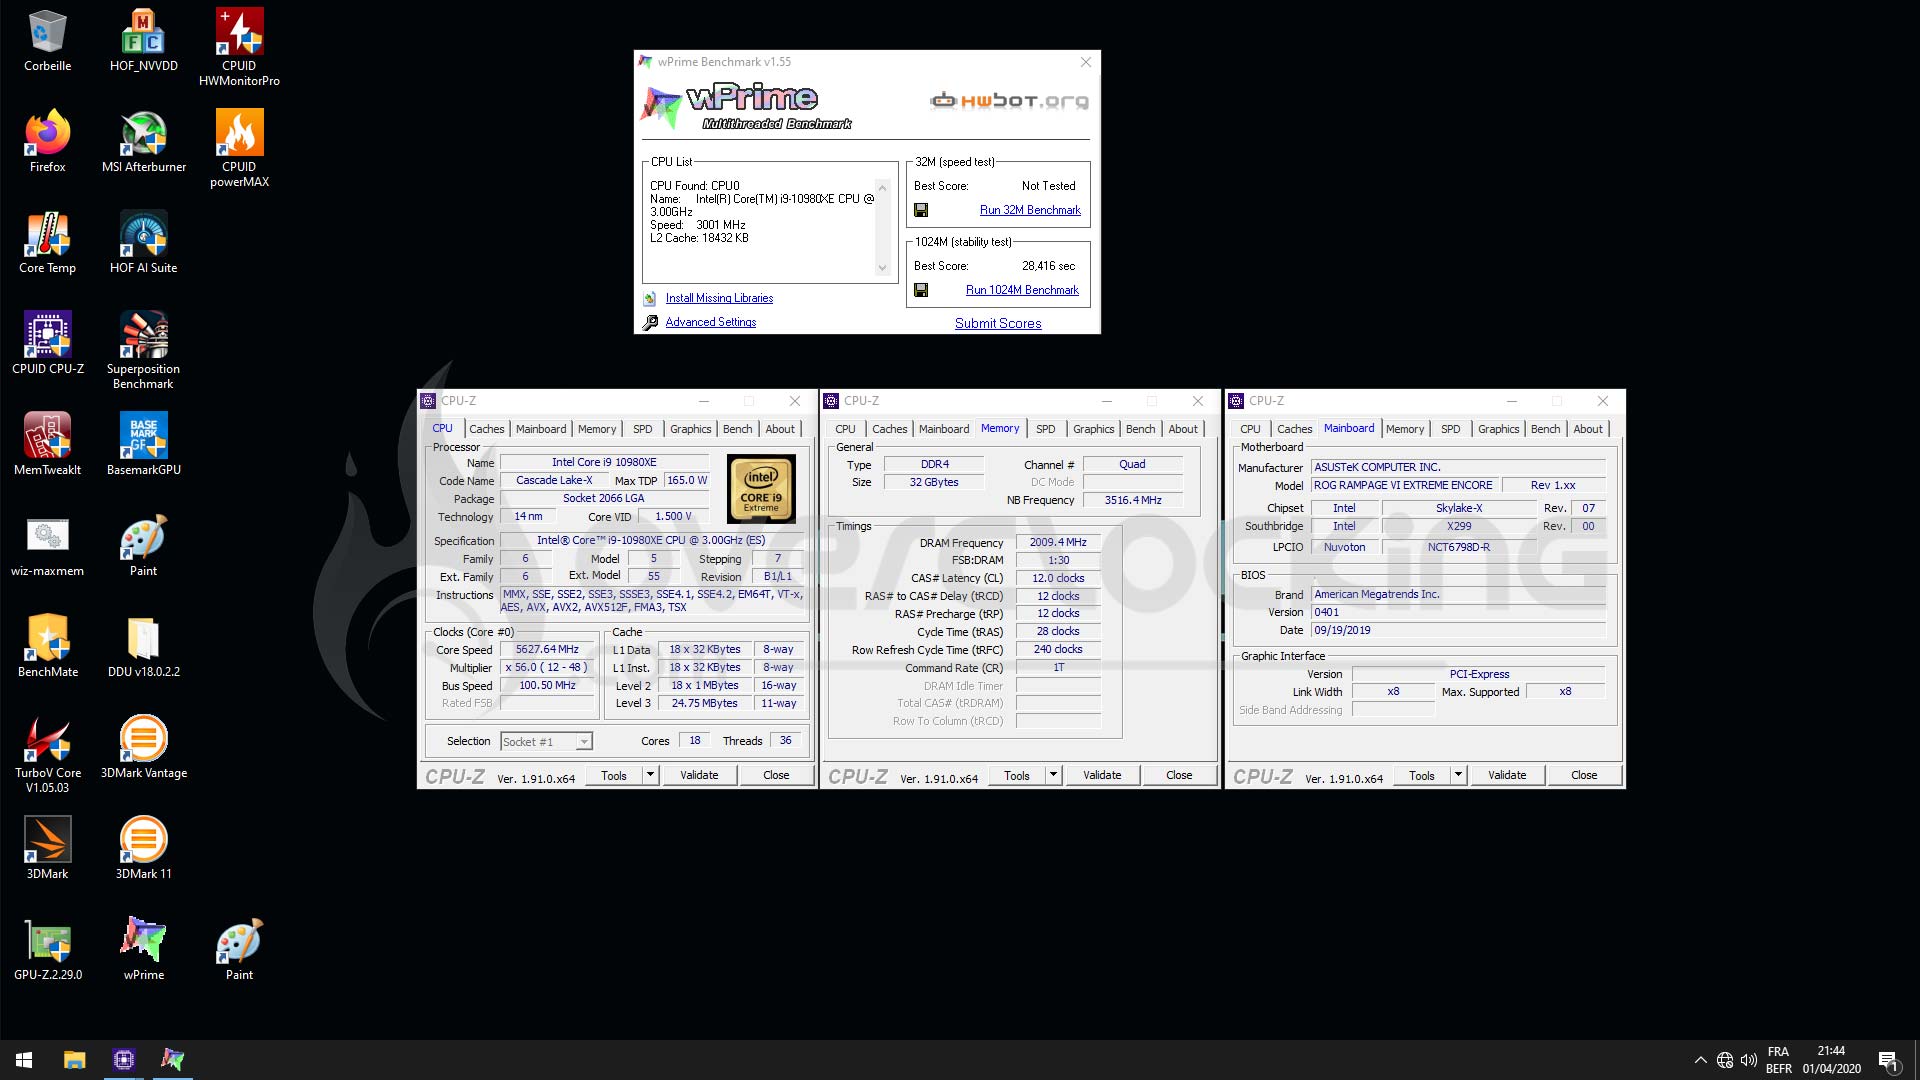Click the volume icon in system tray
The width and height of the screenshot is (1920, 1080).
click(x=1749, y=1060)
